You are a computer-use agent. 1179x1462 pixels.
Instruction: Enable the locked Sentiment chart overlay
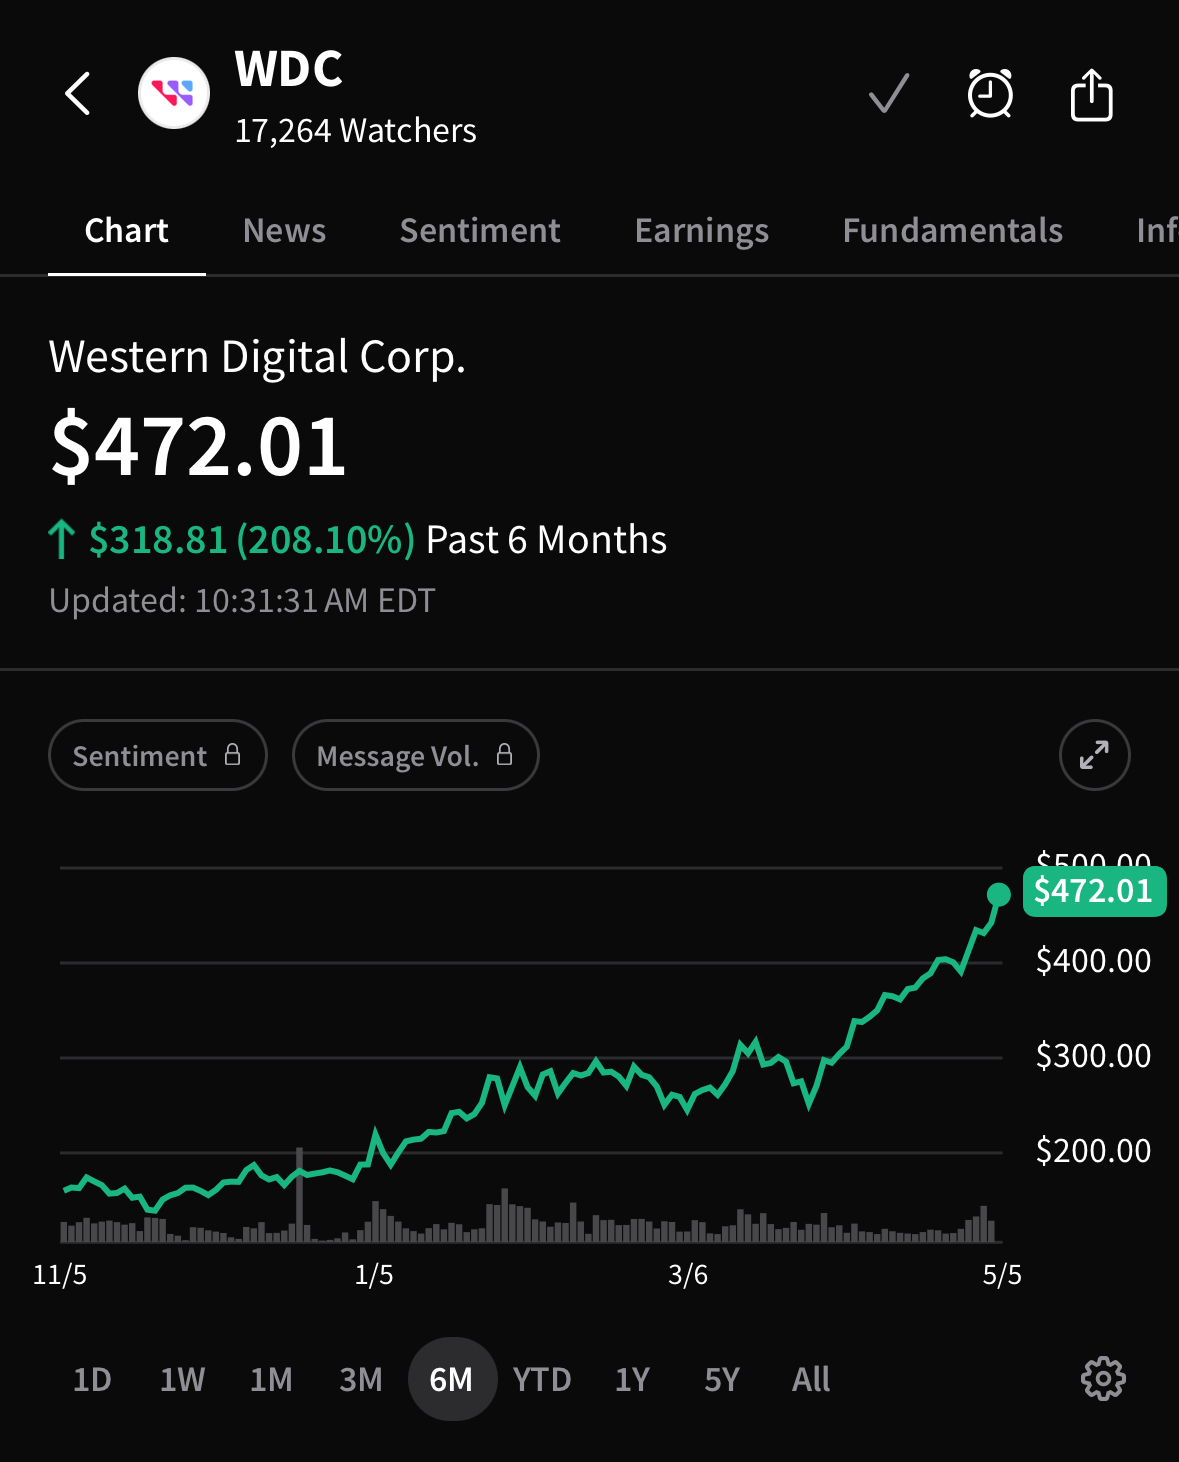(x=158, y=755)
